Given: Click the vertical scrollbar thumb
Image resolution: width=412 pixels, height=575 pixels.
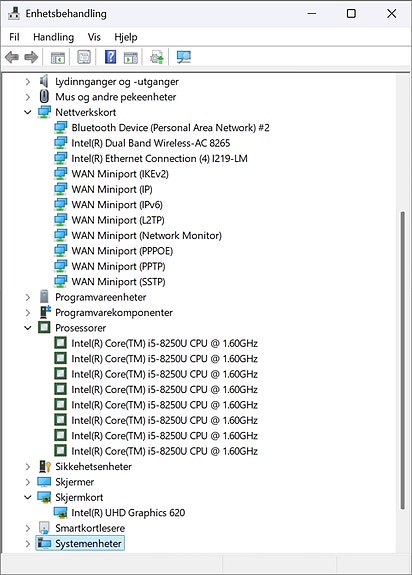Looking at the screenshot, I should [x=402, y=360].
